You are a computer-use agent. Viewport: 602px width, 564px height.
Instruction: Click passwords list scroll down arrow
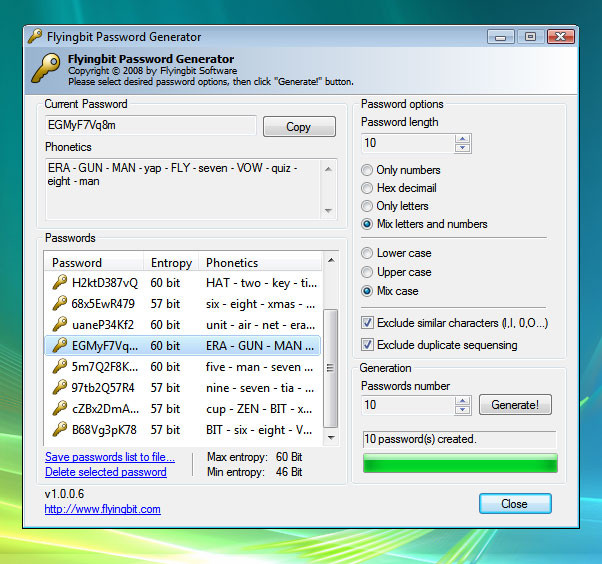coord(331,437)
